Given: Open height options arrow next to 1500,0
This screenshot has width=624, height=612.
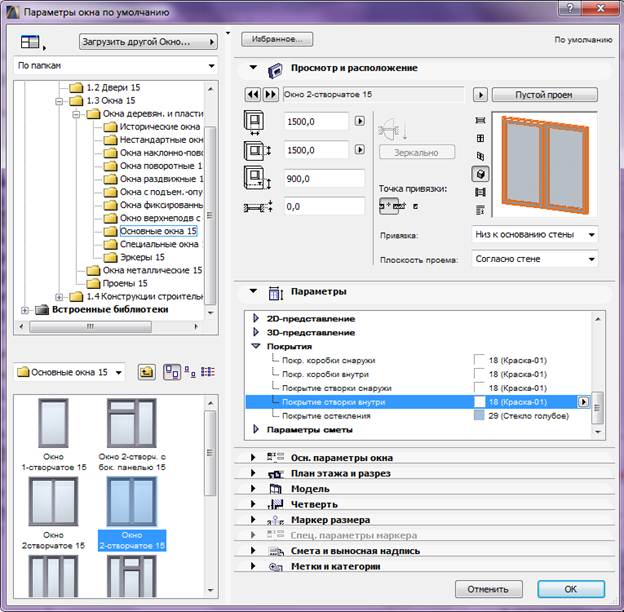Looking at the screenshot, I should click(x=359, y=150).
